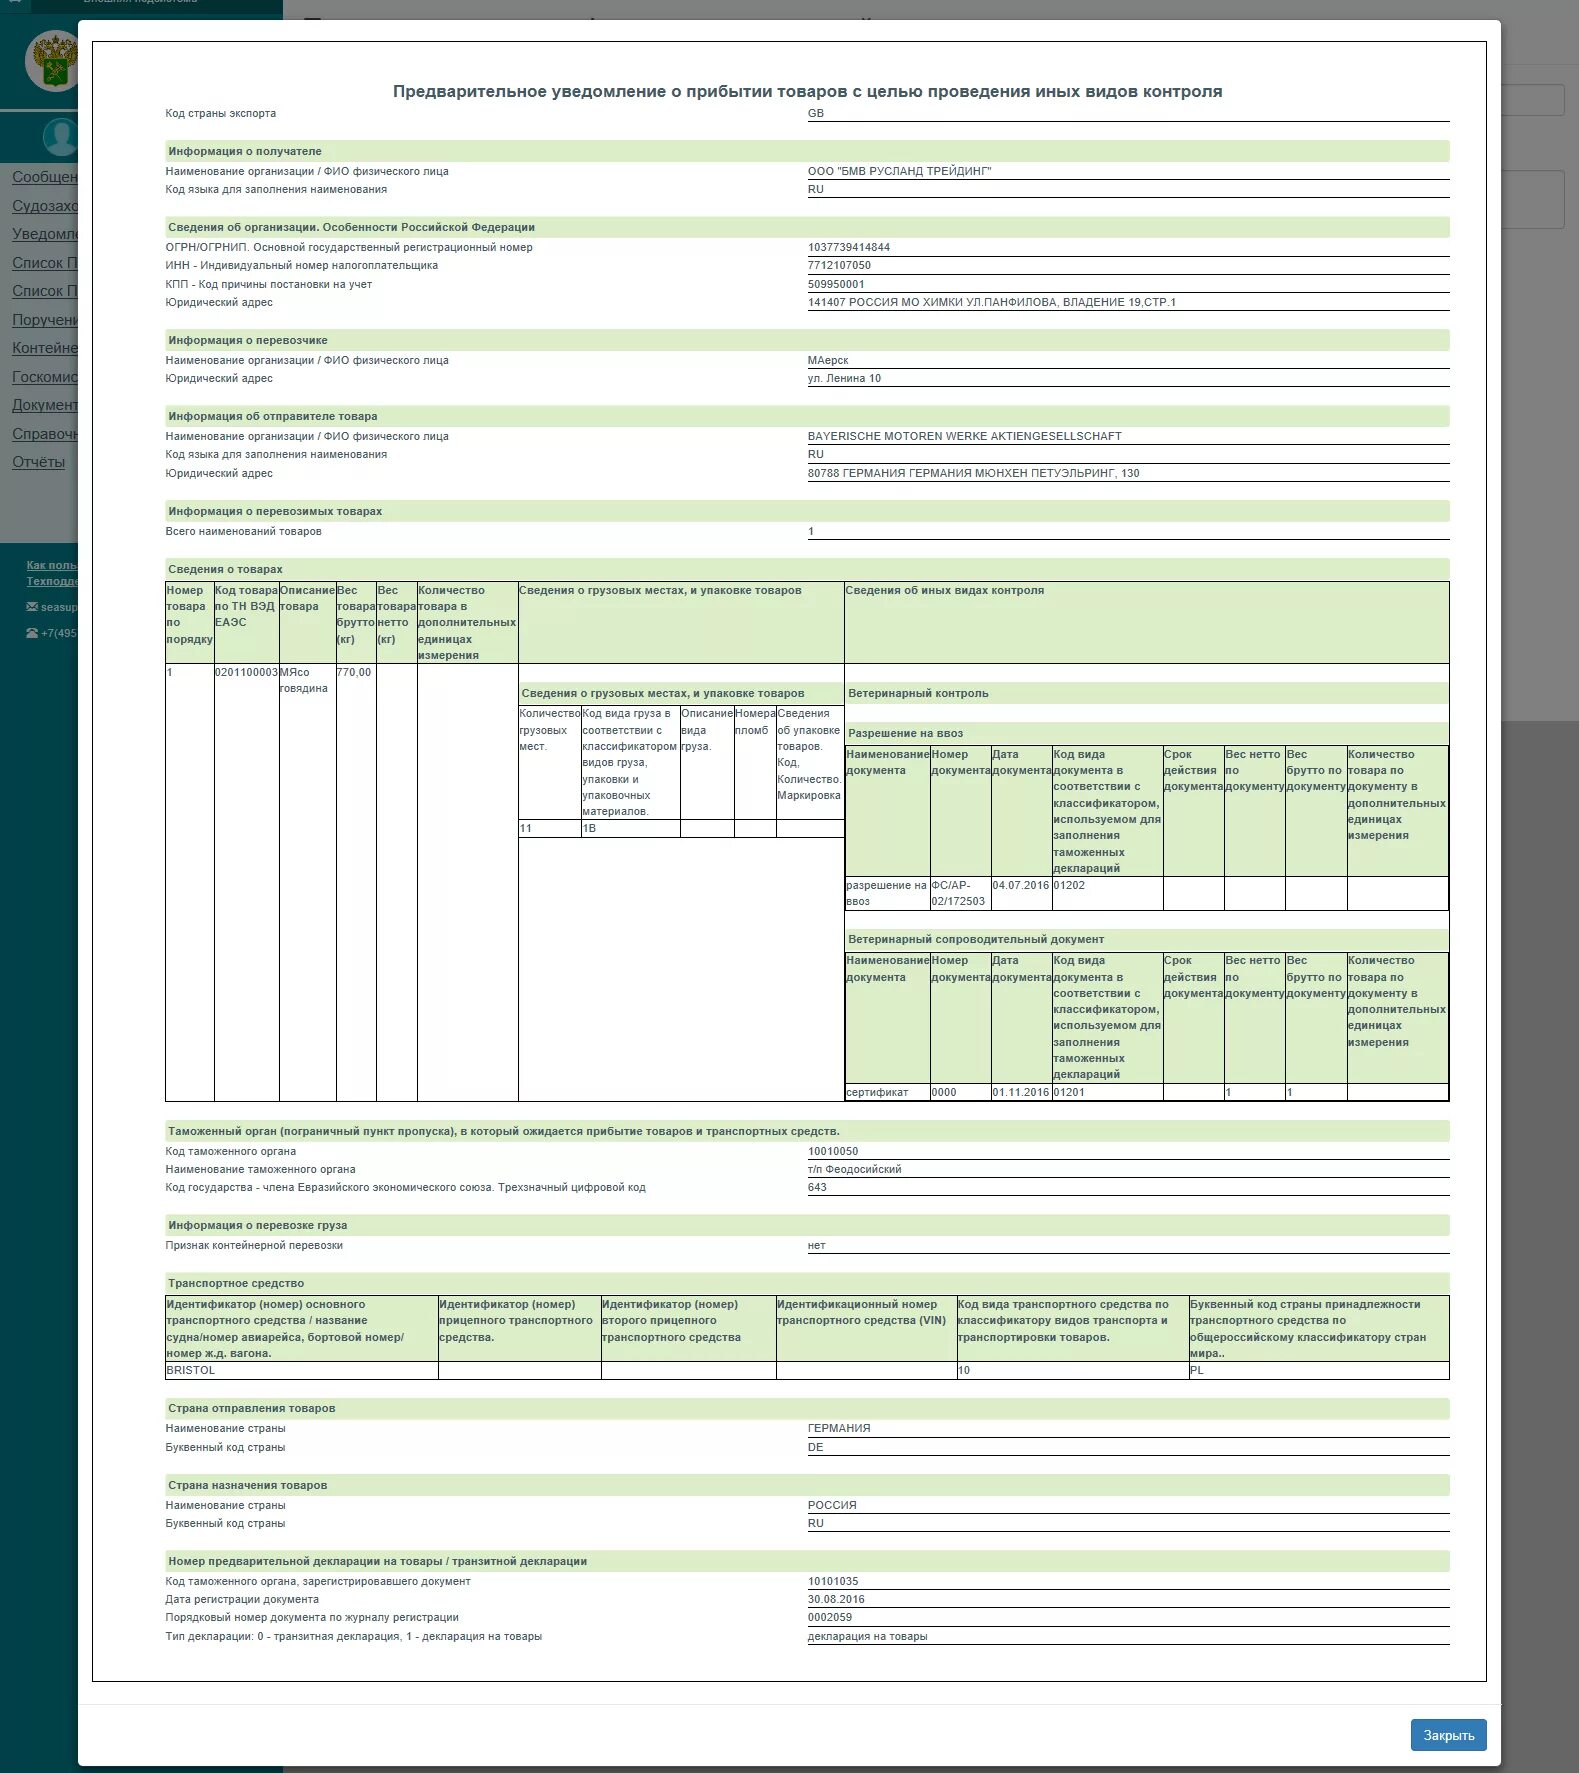Select carrier address ул. Ленина 10

tap(844, 378)
